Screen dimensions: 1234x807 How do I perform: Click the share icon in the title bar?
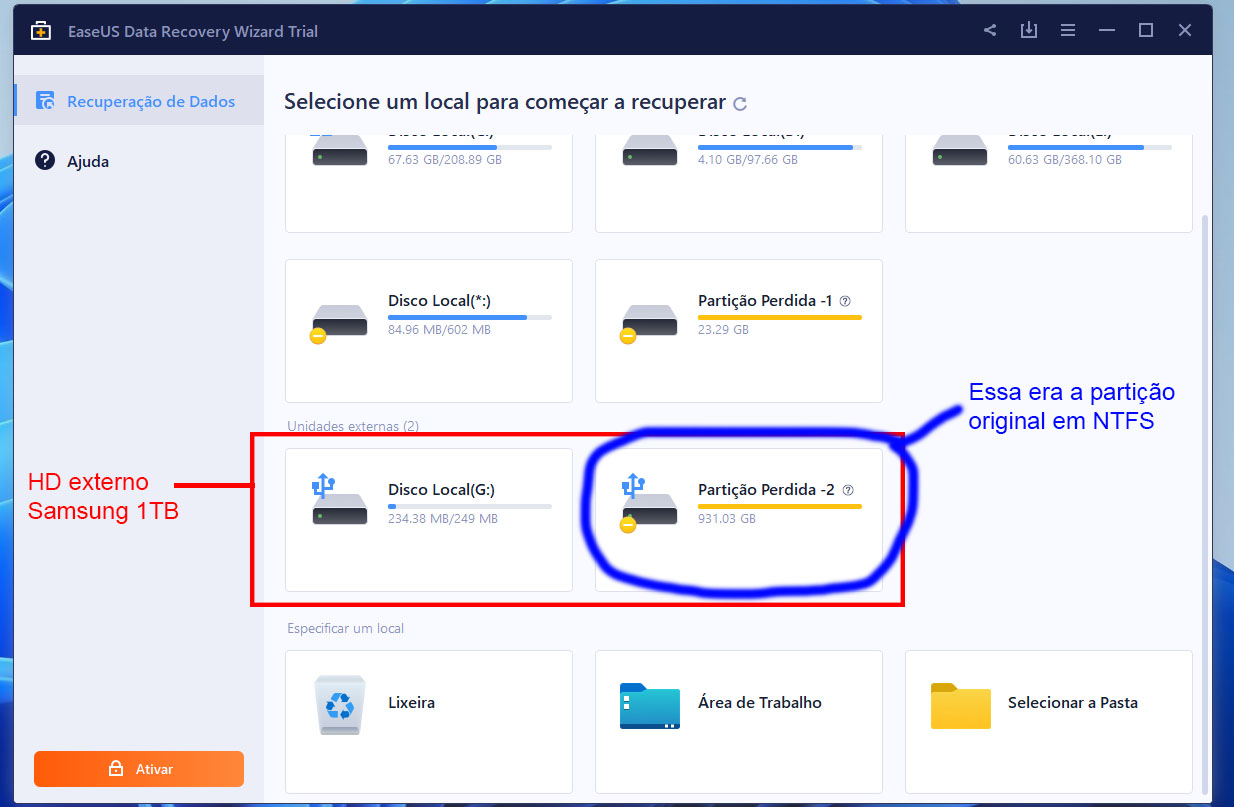tap(990, 30)
